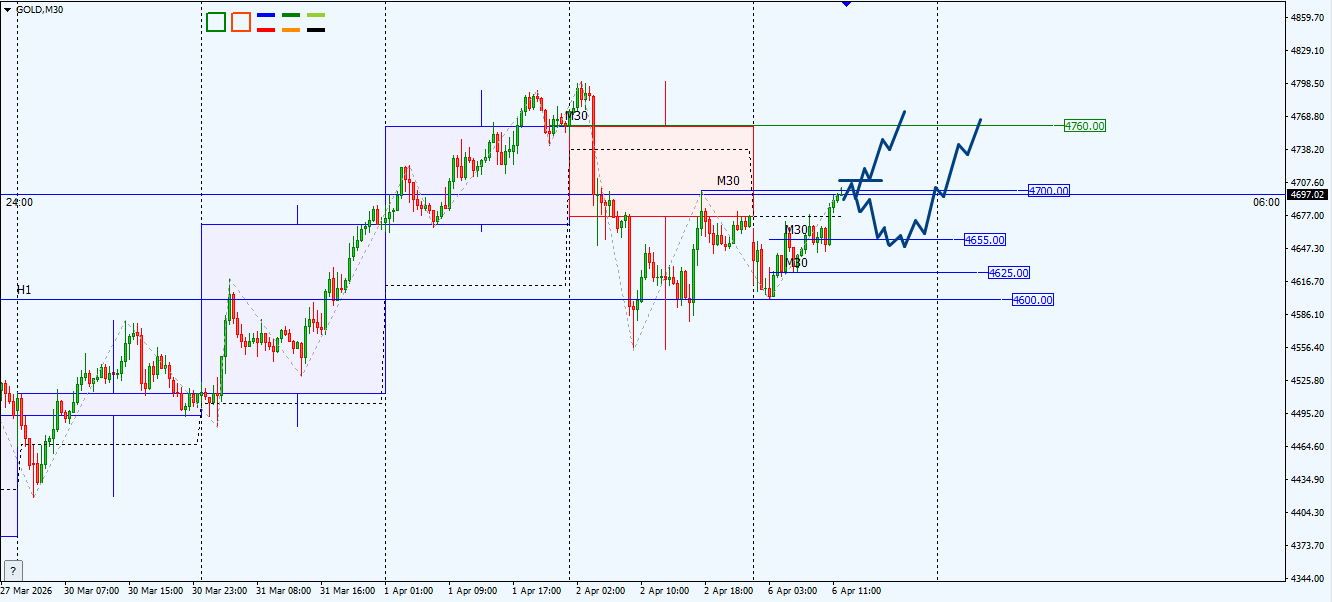This screenshot has height=602, width=1332.
Task: Pick the black line legend swatch
Action: click(x=316, y=29)
